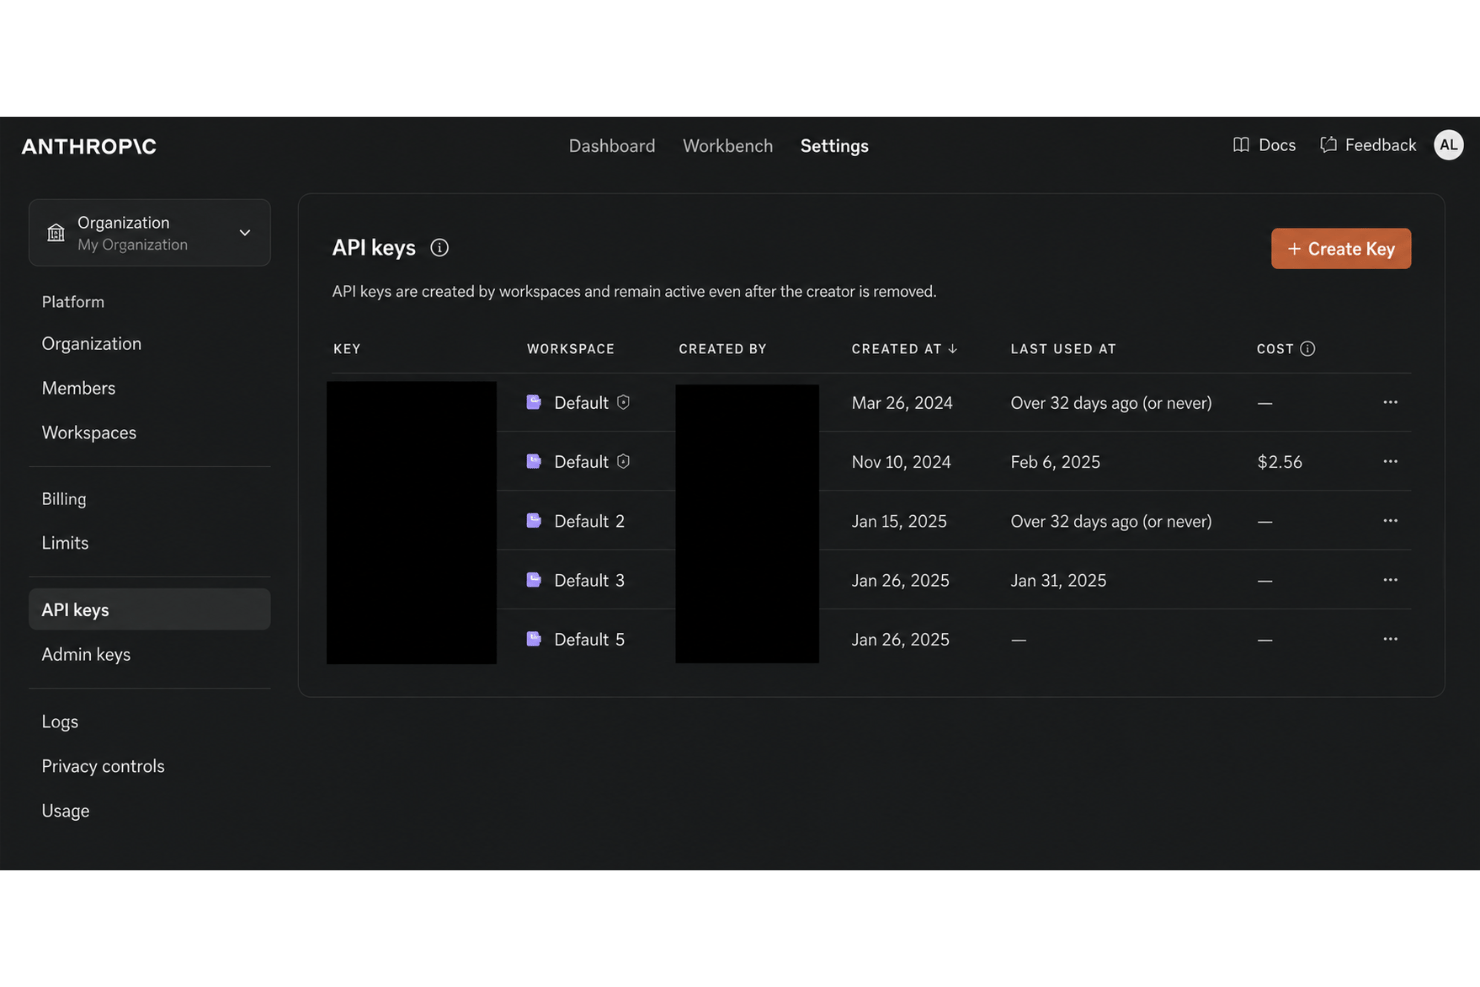Click the Feedback link
This screenshot has height=987, width=1480.
pyautogui.click(x=1368, y=145)
